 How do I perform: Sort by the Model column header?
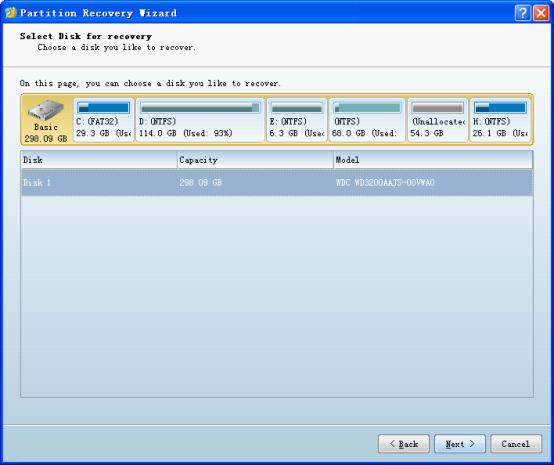click(433, 160)
